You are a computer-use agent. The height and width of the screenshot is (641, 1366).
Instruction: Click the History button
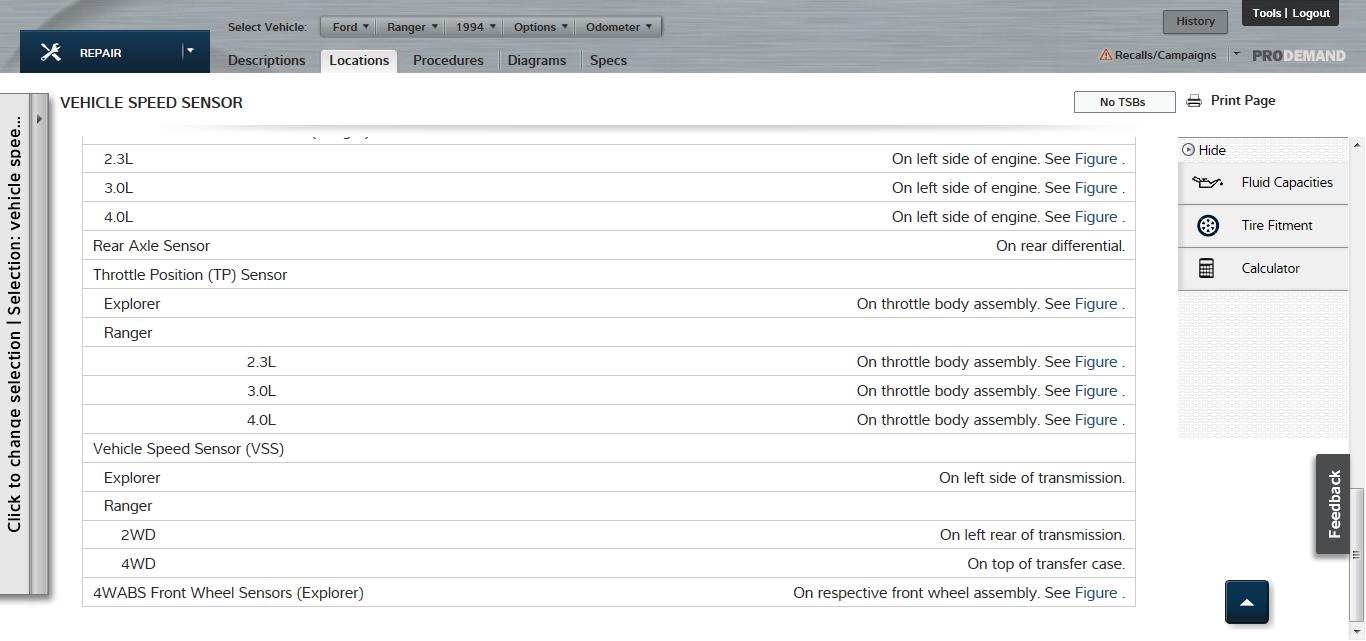coord(1195,21)
